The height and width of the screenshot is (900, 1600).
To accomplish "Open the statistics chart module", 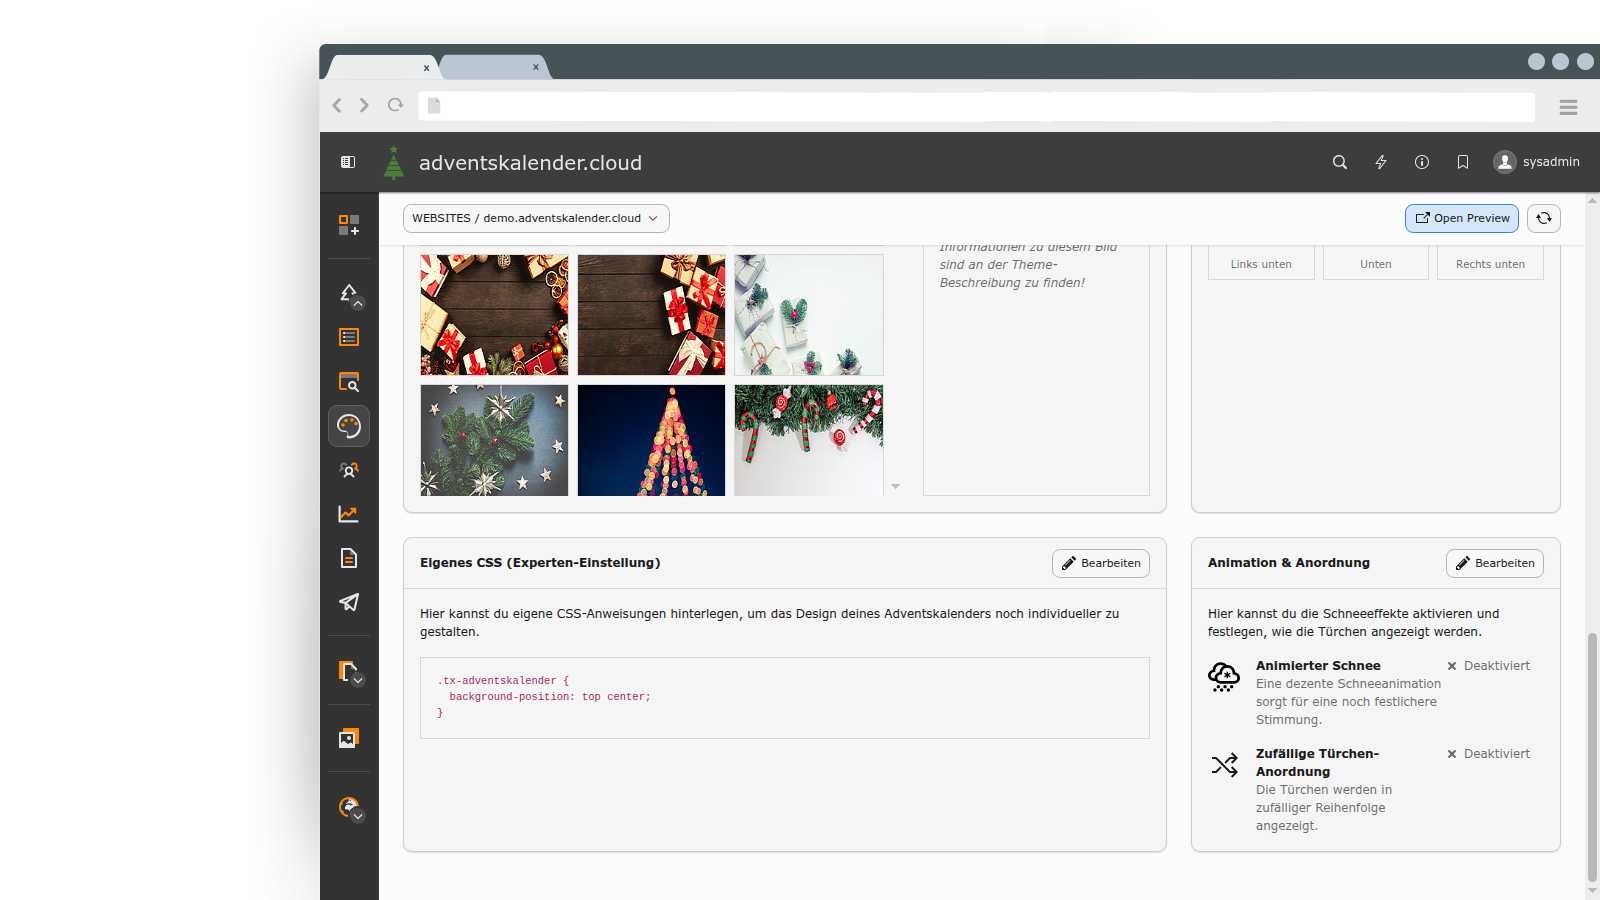I will point(349,514).
